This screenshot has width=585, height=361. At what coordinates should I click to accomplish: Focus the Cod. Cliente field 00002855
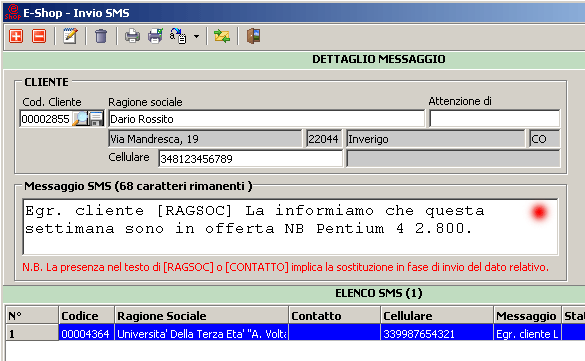tap(46, 119)
